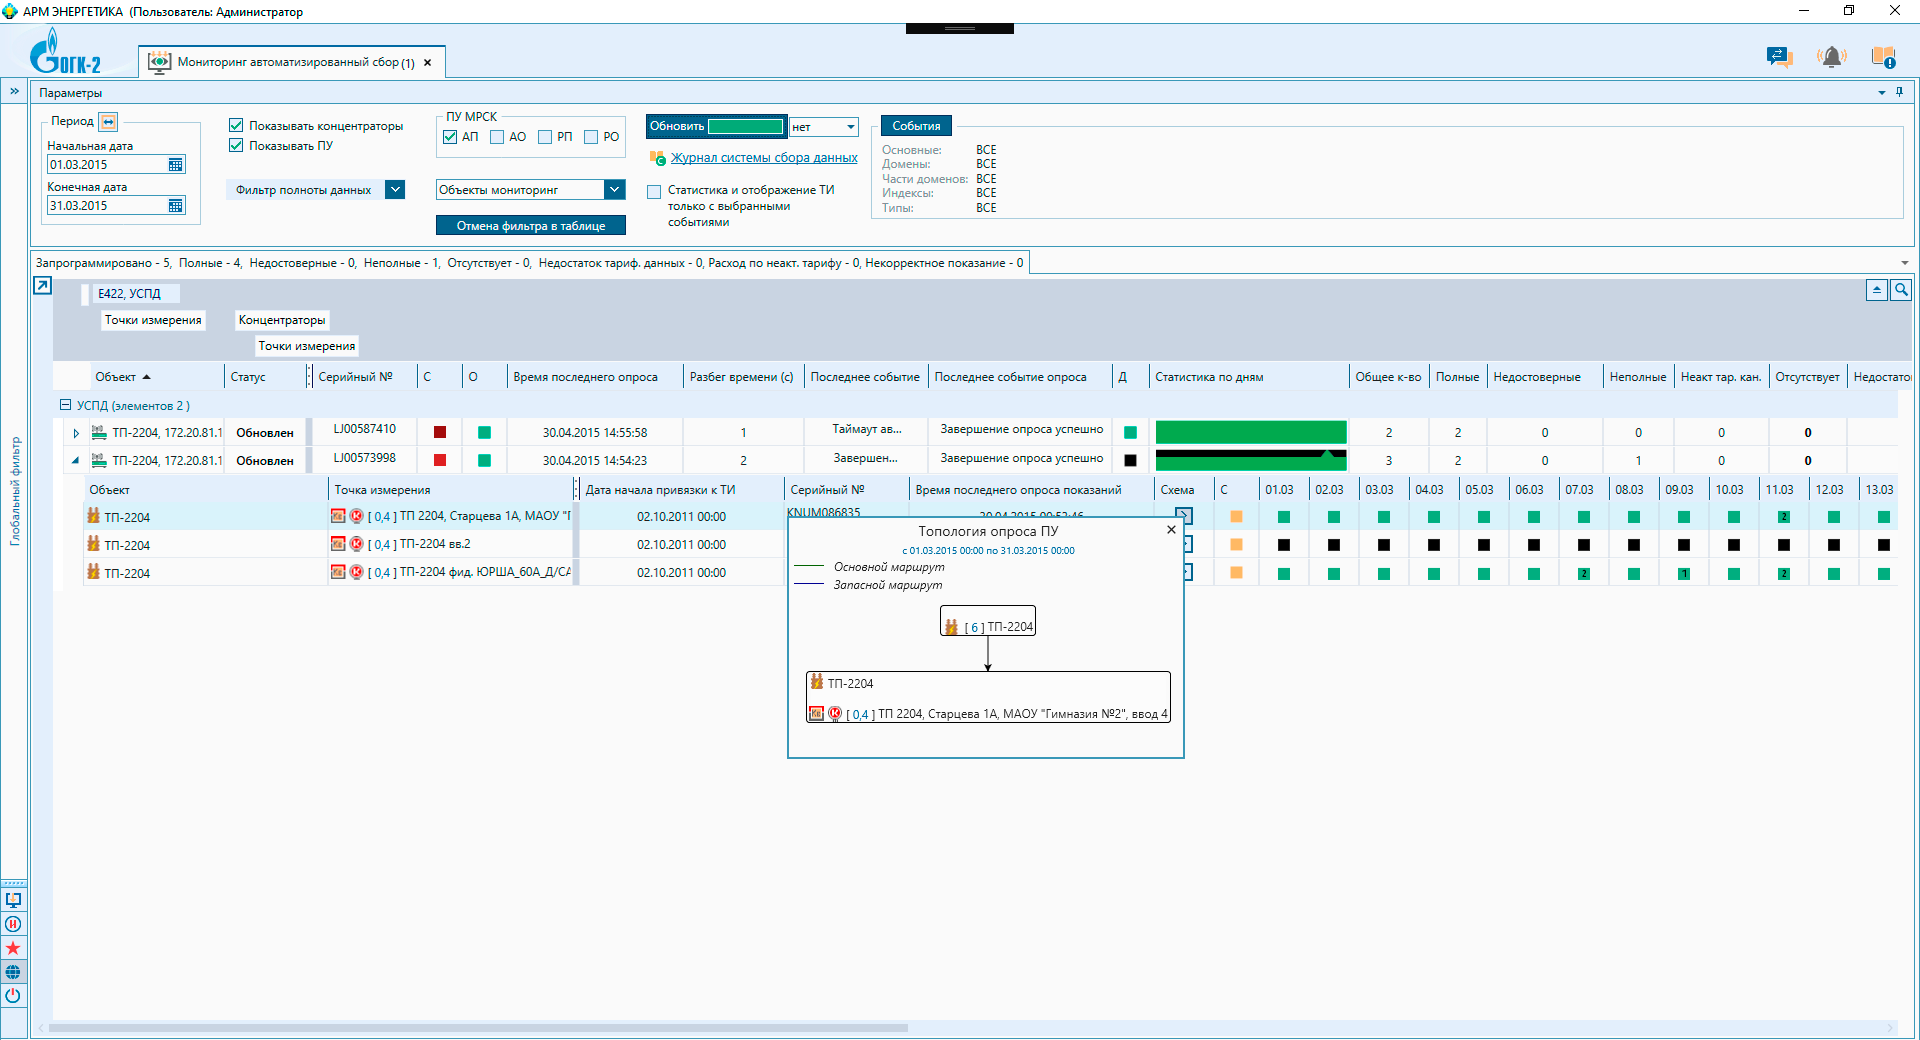Click green refresh progress bar next to Обновить

pyautogui.click(x=745, y=127)
